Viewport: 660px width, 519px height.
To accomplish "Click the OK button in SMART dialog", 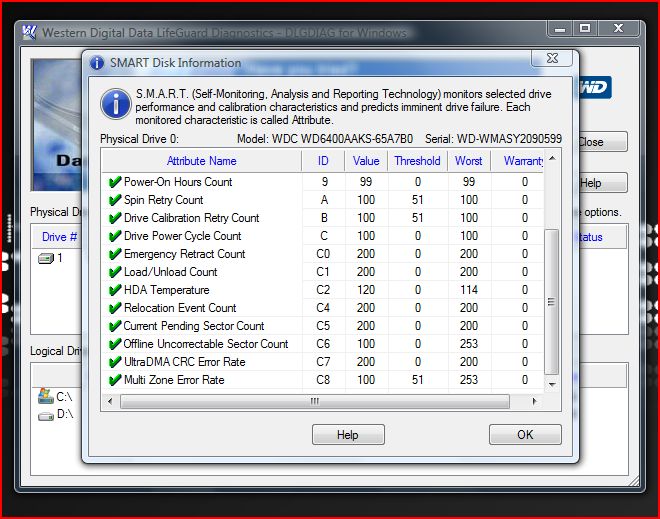I will click(525, 434).
